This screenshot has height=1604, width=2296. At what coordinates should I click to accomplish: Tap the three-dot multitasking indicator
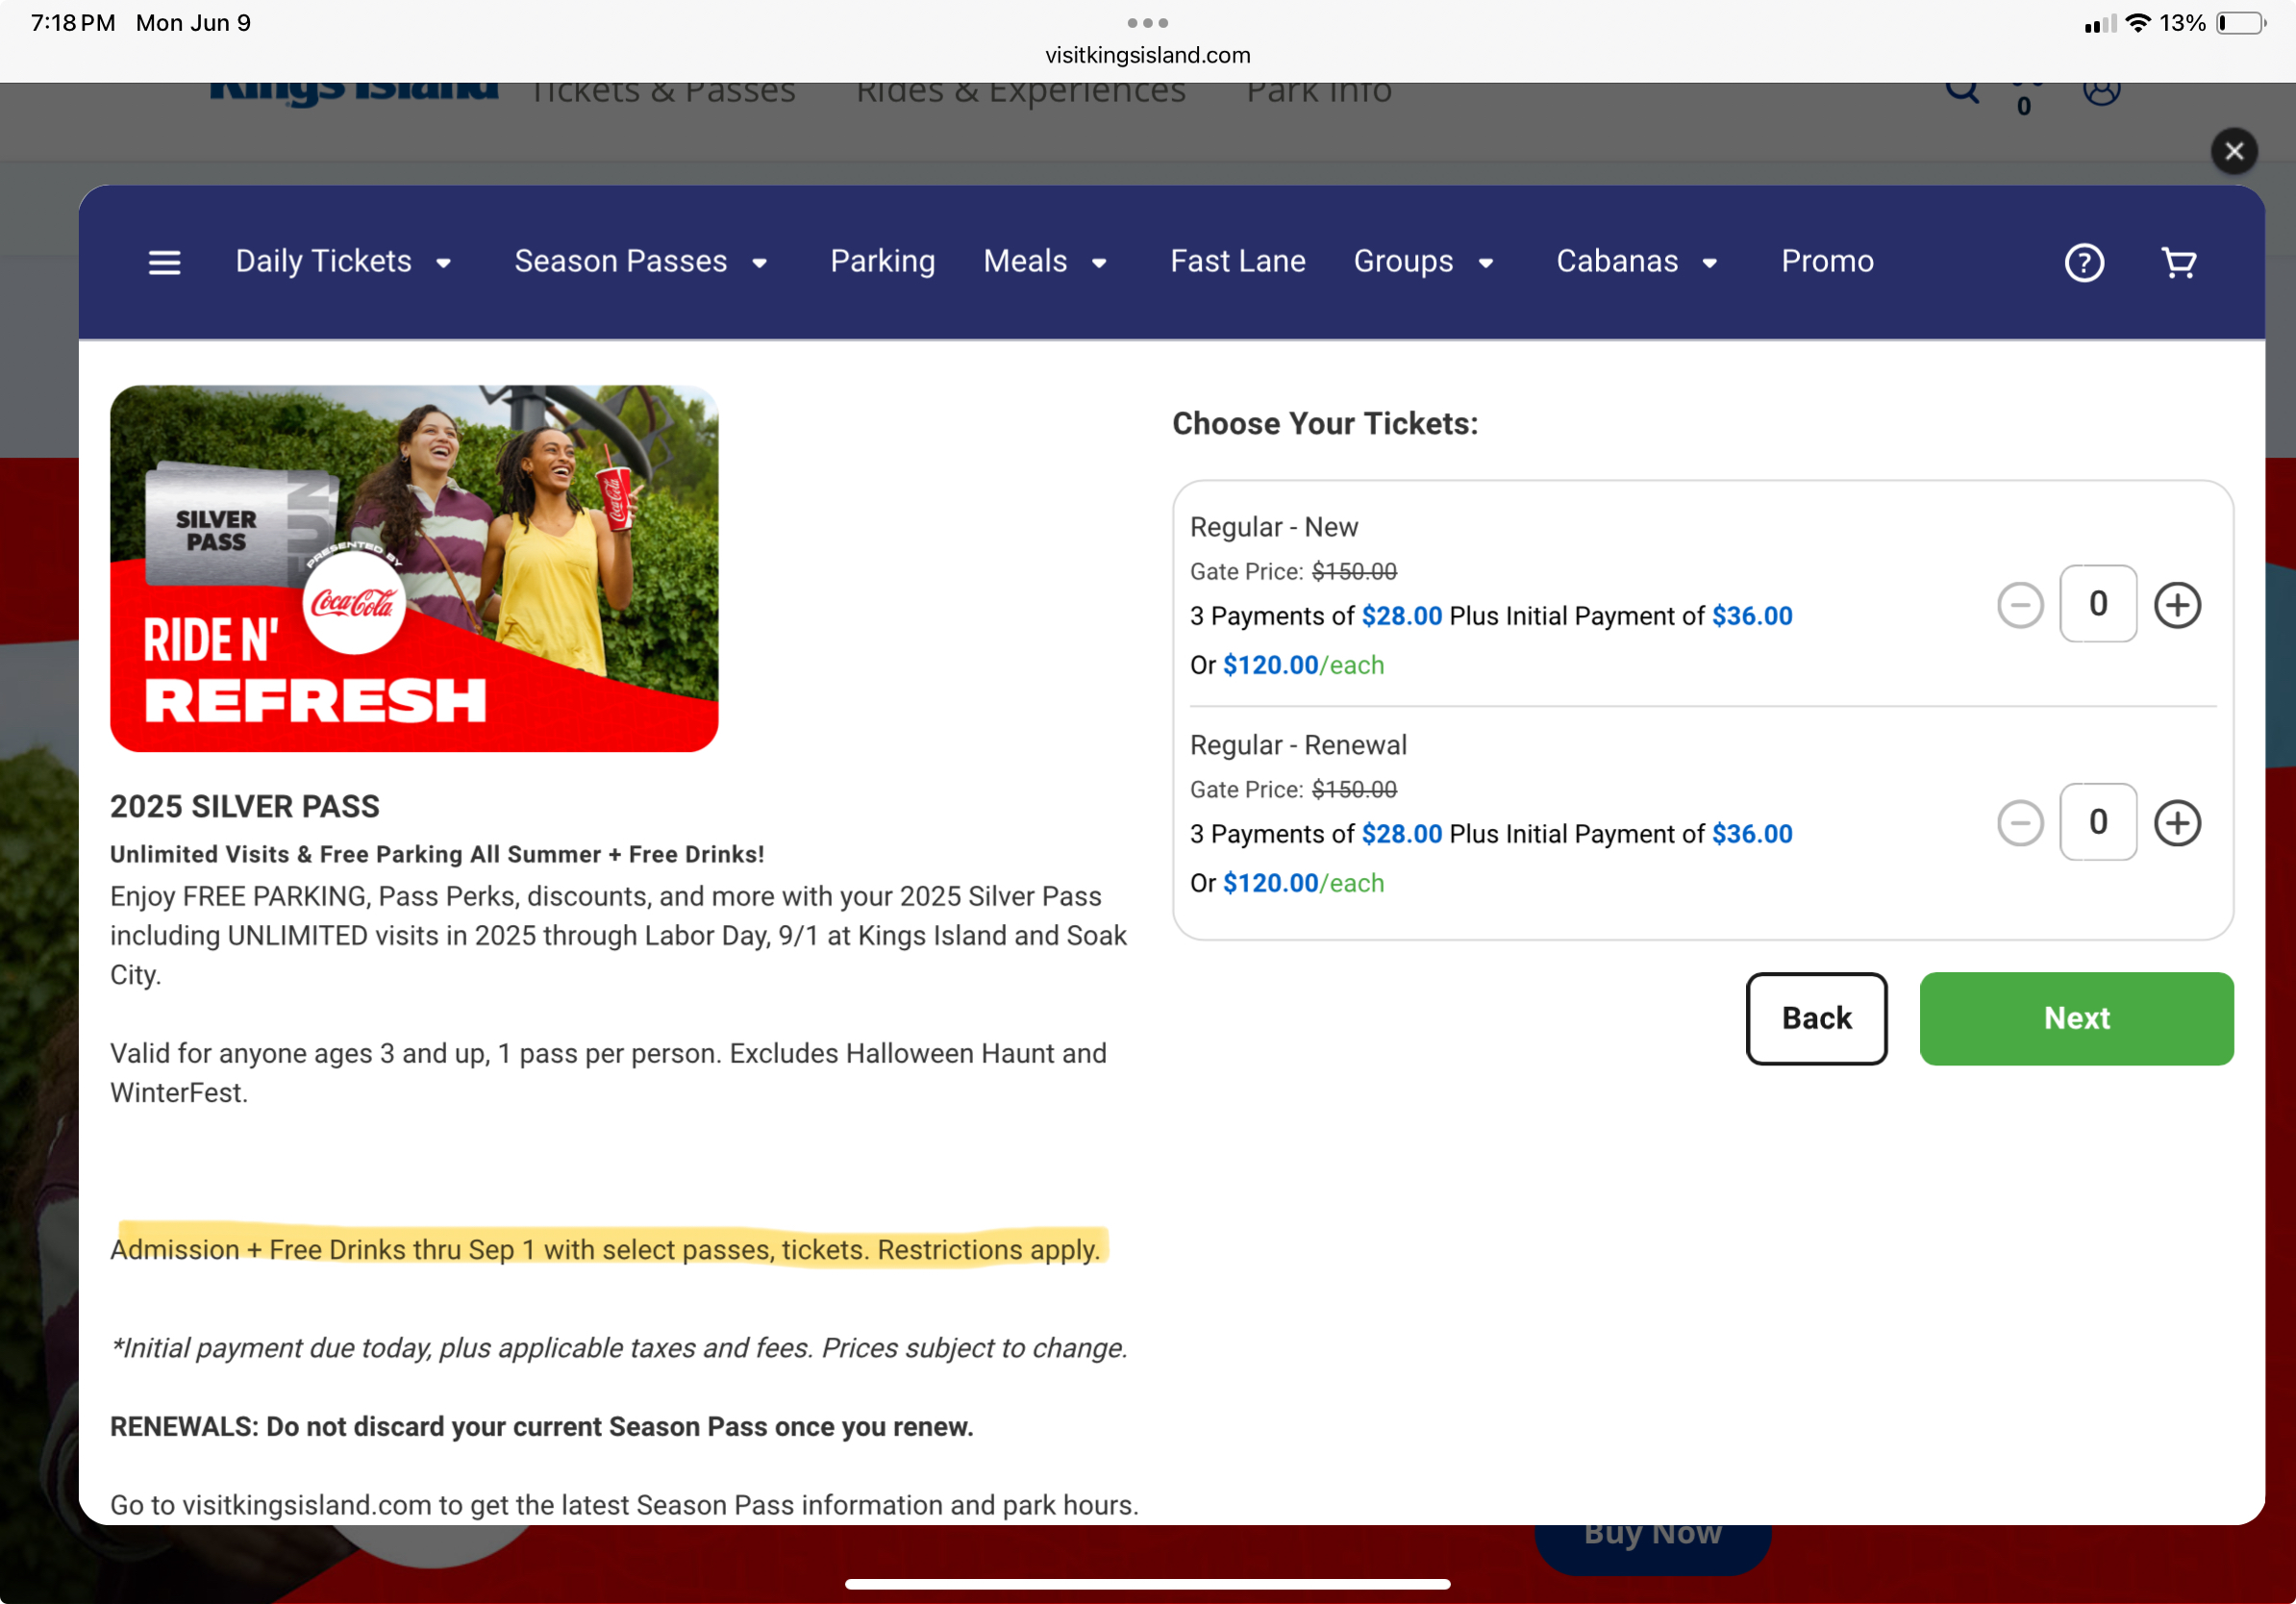coord(1147,22)
